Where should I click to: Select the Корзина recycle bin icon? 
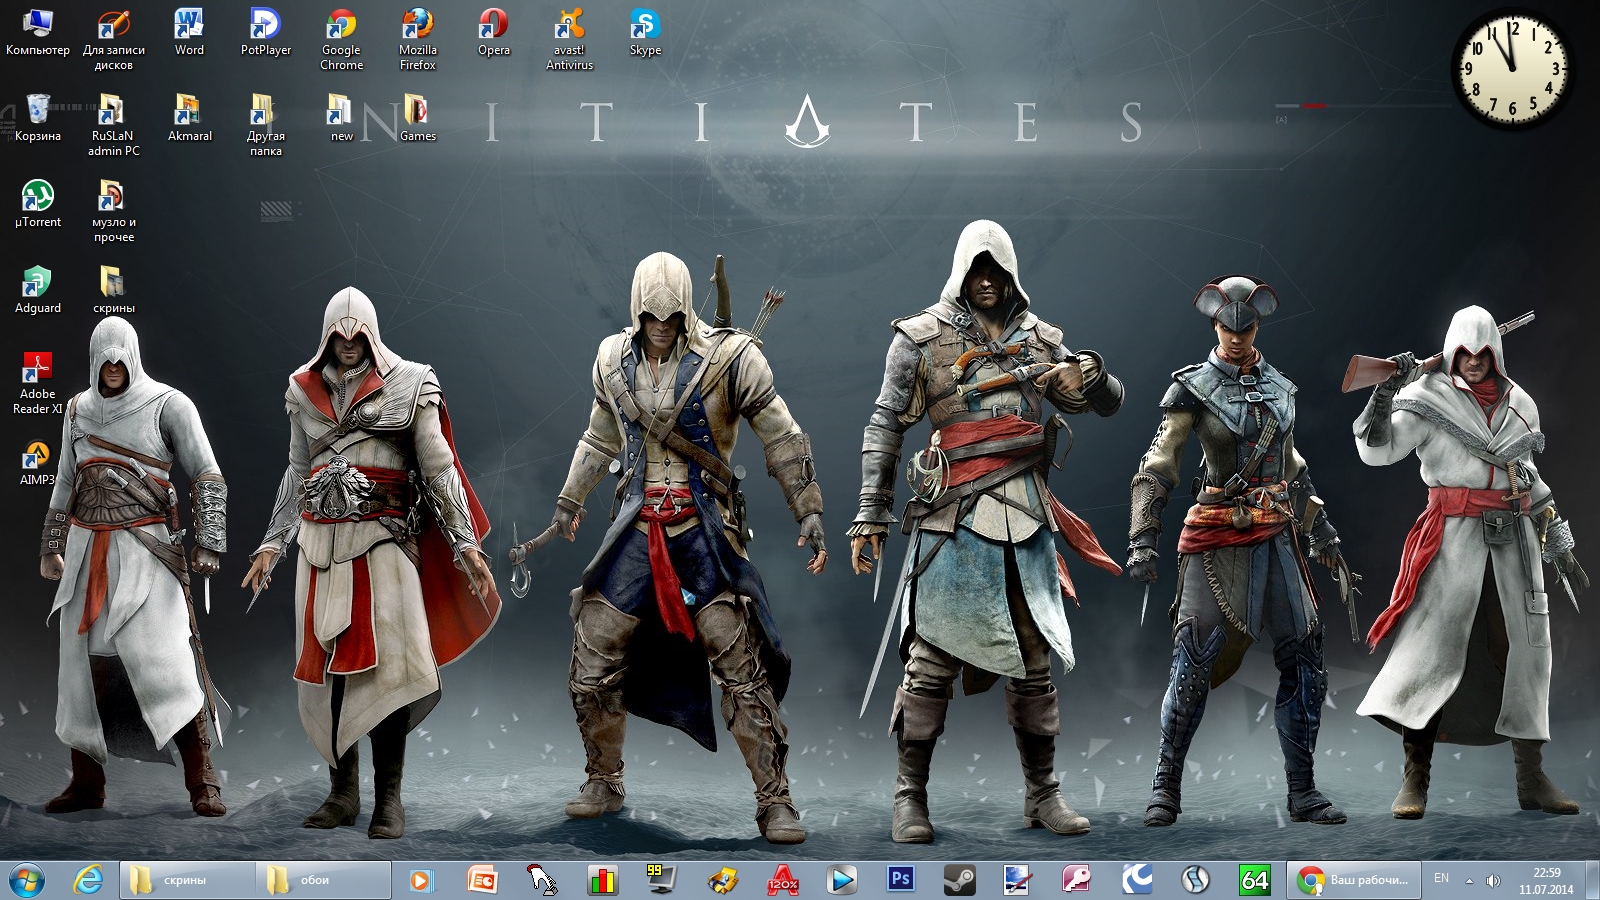38,118
